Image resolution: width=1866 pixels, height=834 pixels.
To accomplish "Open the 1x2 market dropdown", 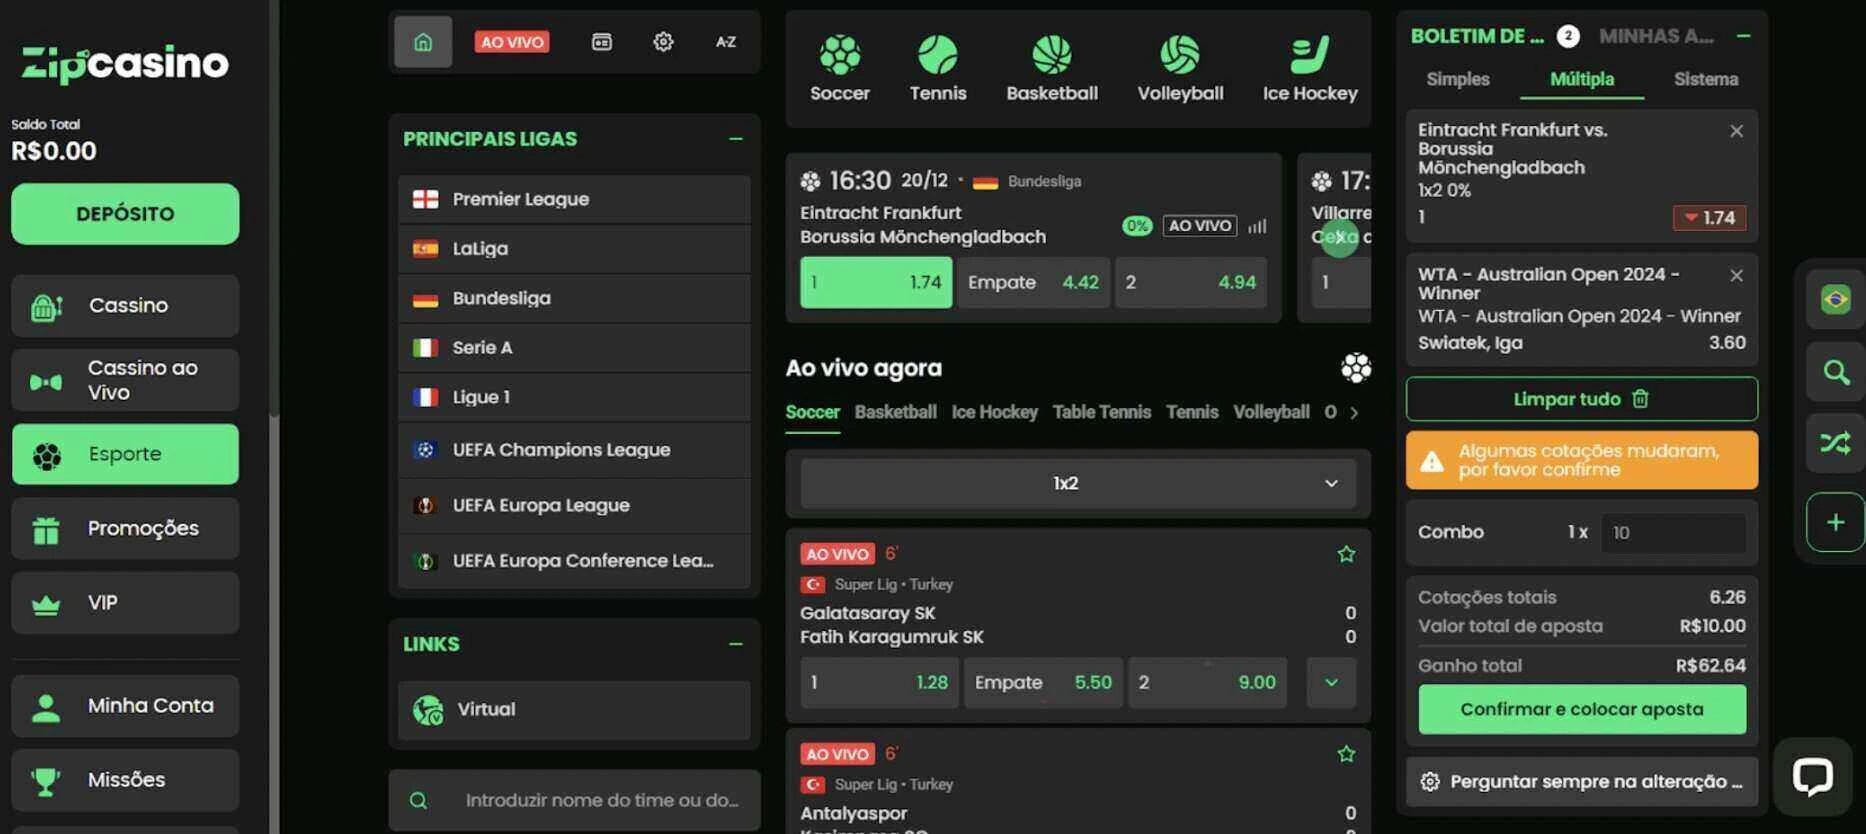I will tap(1078, 483).
